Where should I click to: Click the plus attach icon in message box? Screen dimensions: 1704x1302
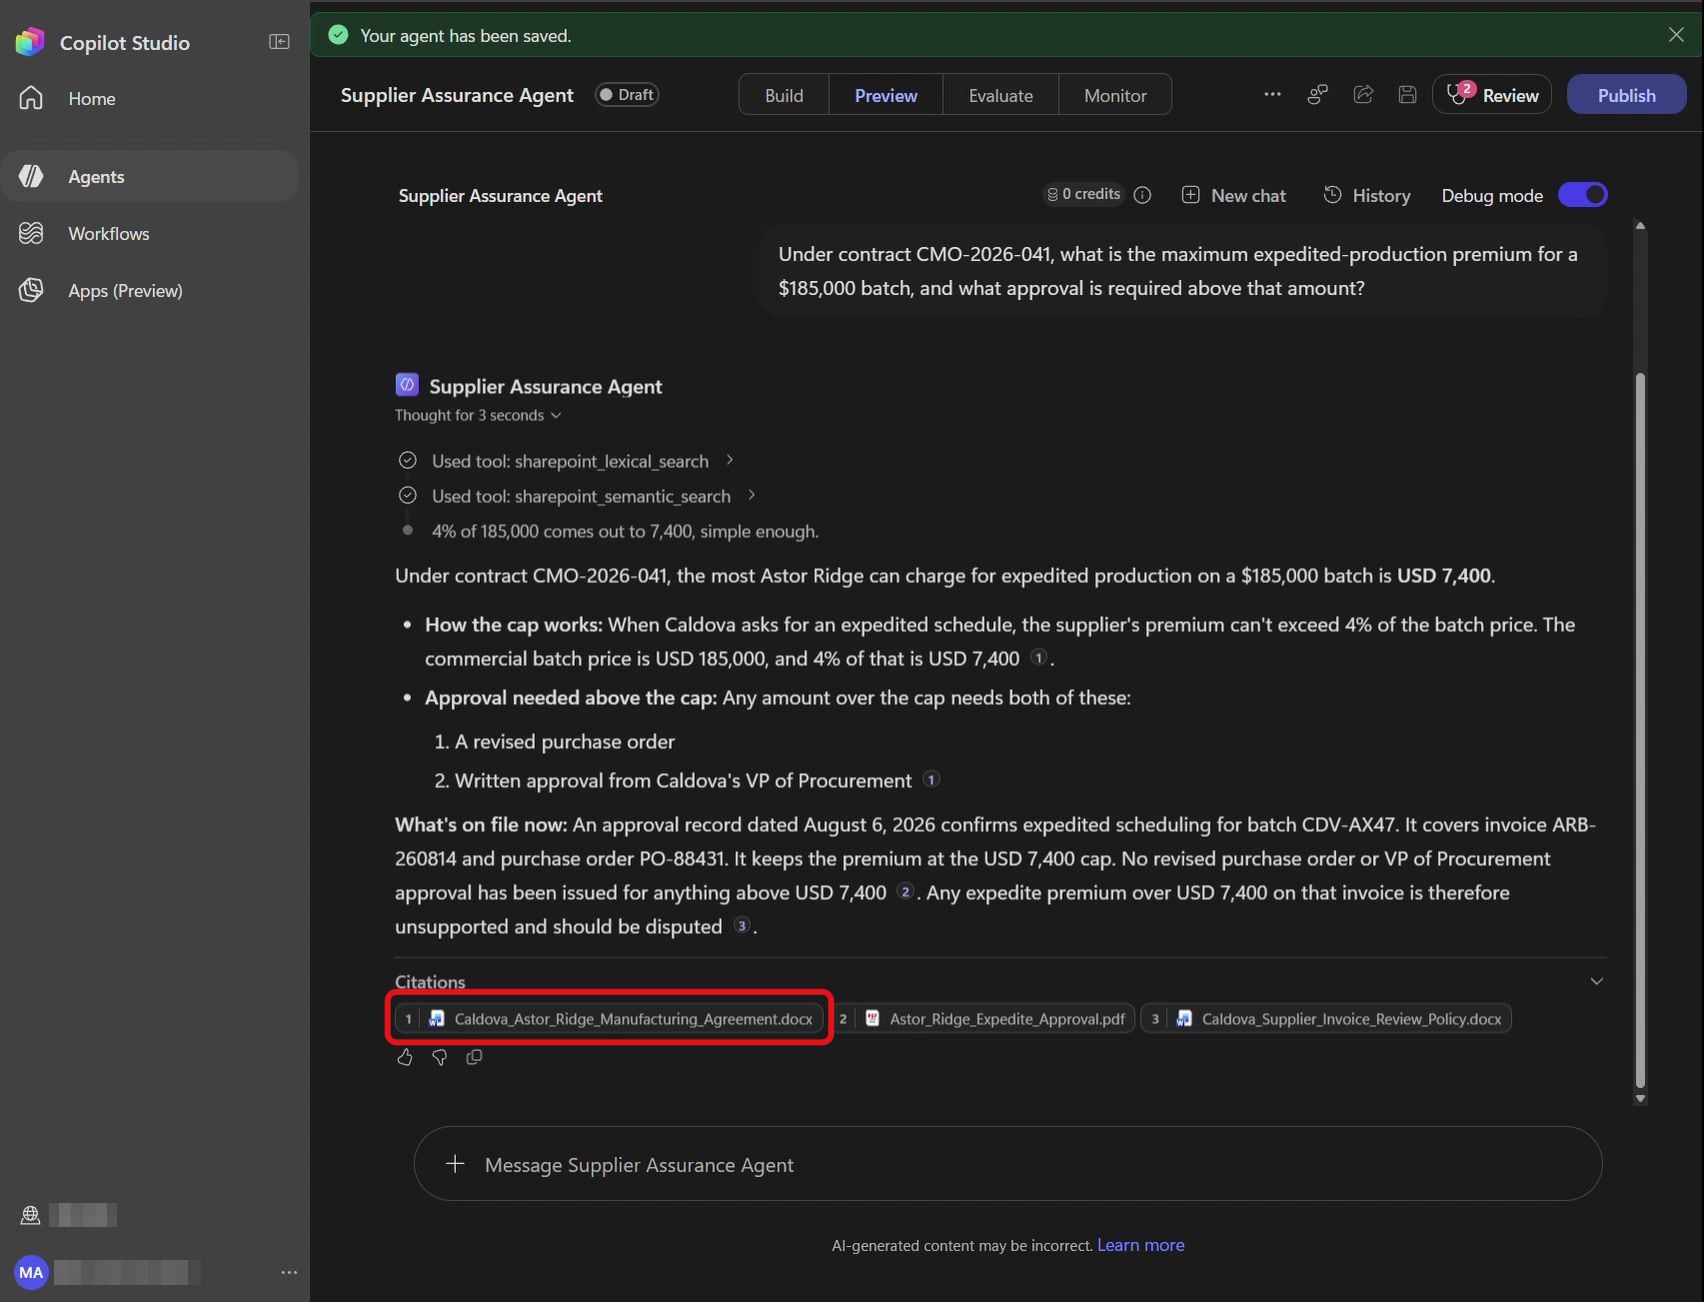455,1164
